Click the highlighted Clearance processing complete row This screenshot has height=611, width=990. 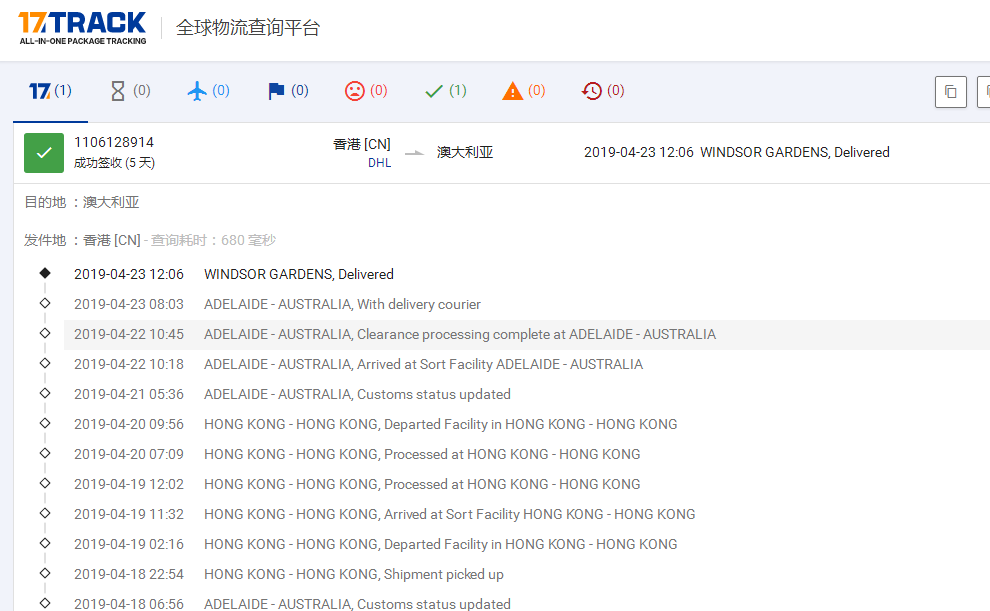click(459, 334)
